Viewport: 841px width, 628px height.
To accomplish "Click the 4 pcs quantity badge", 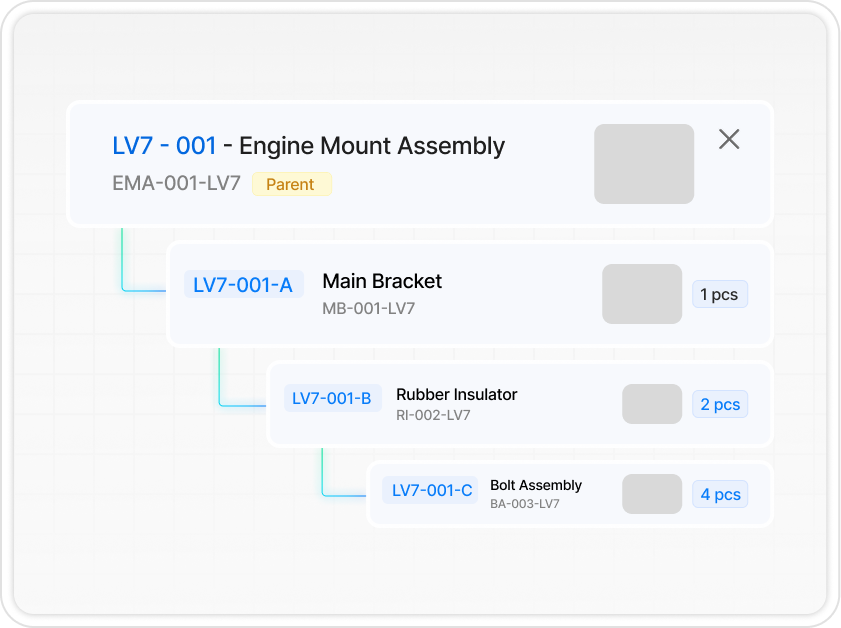I will point(719,494).
